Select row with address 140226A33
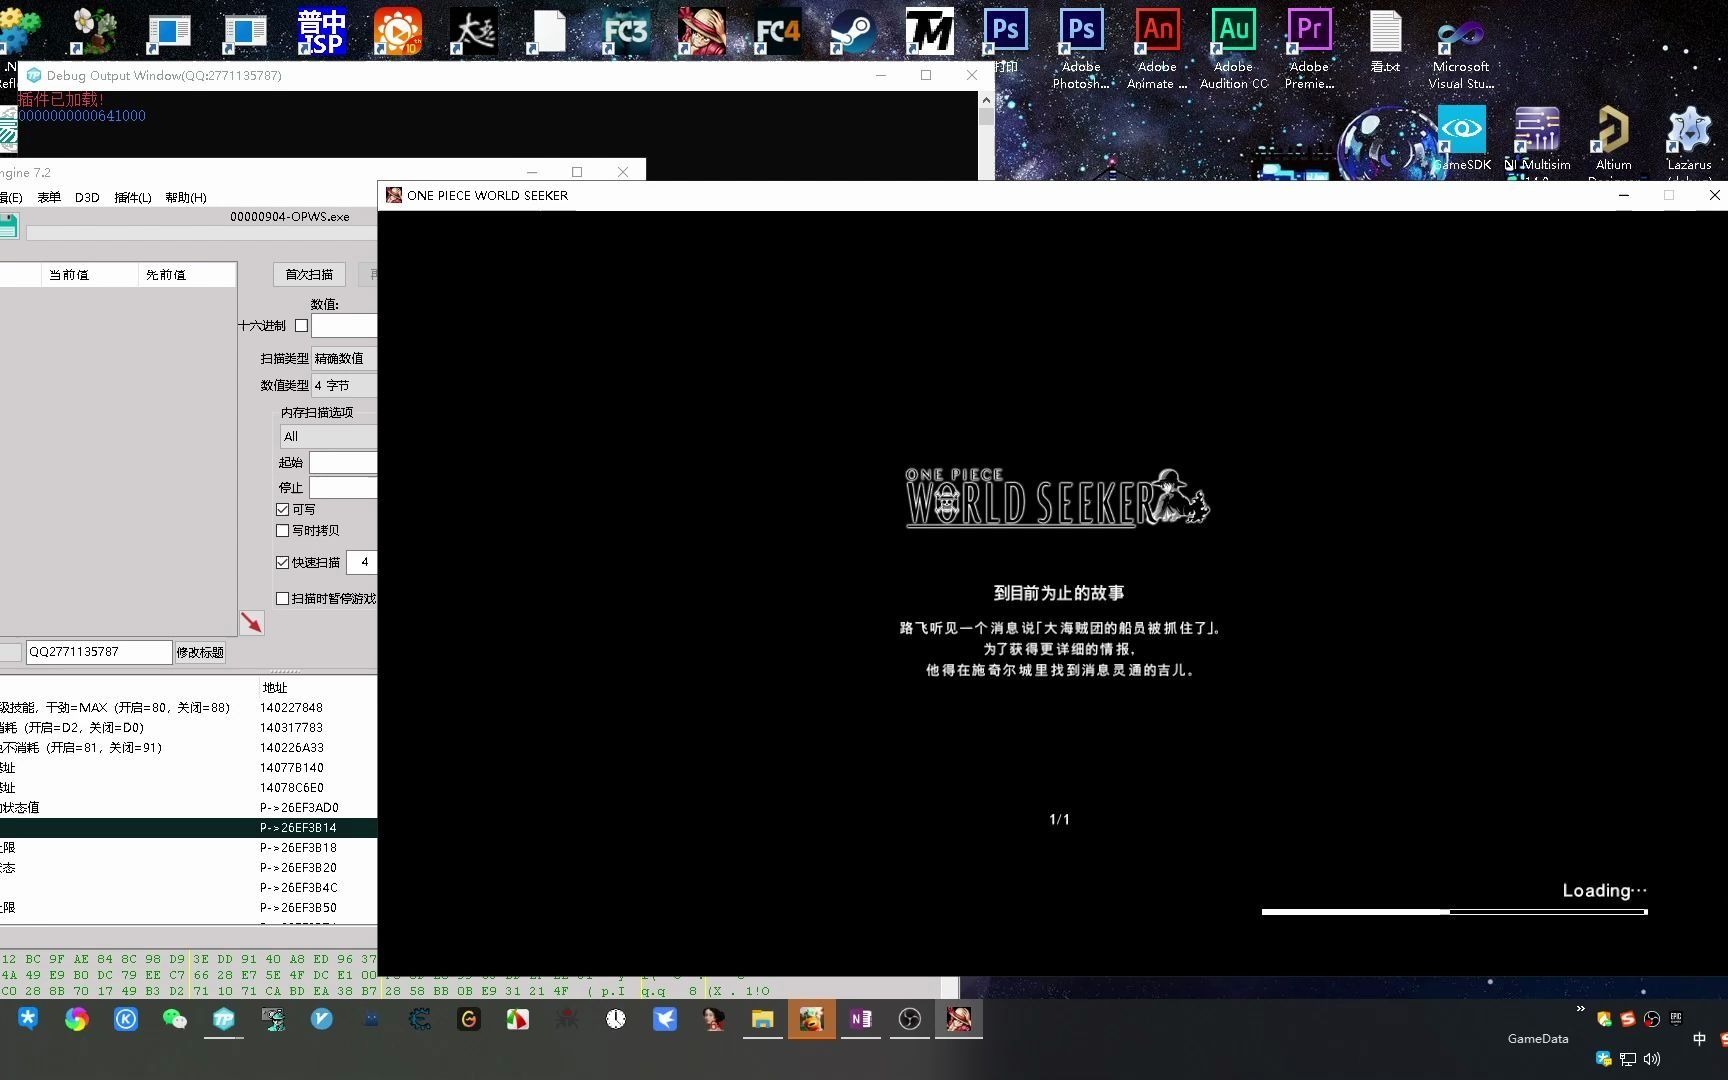Screen dimensions: 1728x1080 (x=188, y=747)
